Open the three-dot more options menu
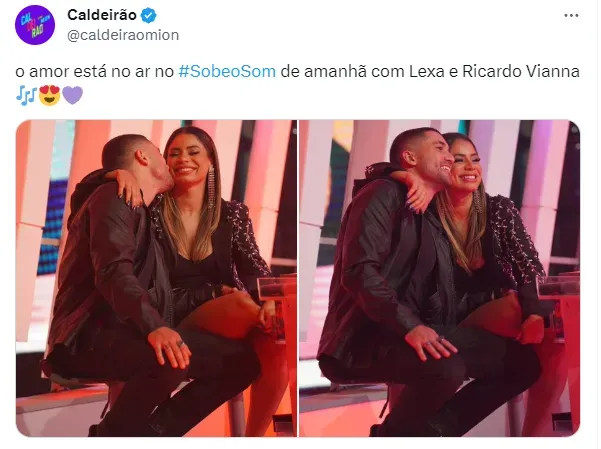Screen dimensions: 601x449 coord(571,16)
